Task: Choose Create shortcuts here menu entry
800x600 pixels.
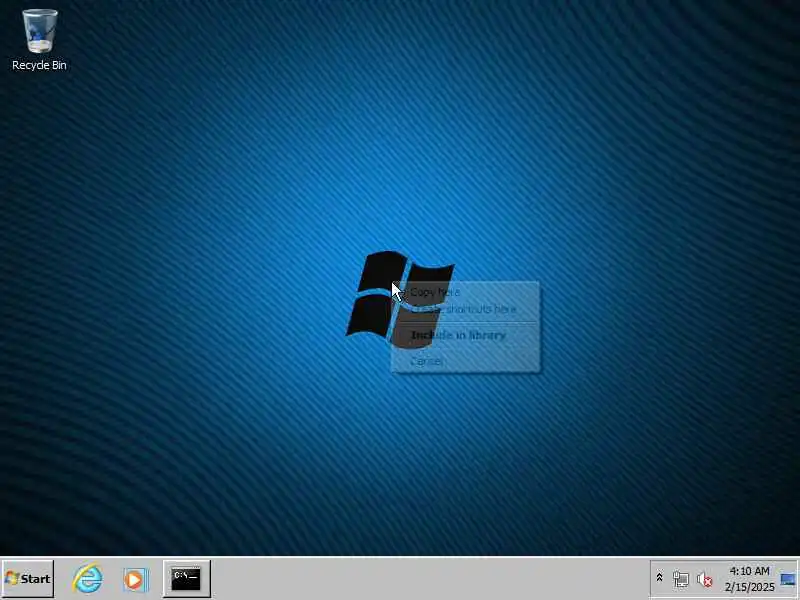Action: point(465,309)
